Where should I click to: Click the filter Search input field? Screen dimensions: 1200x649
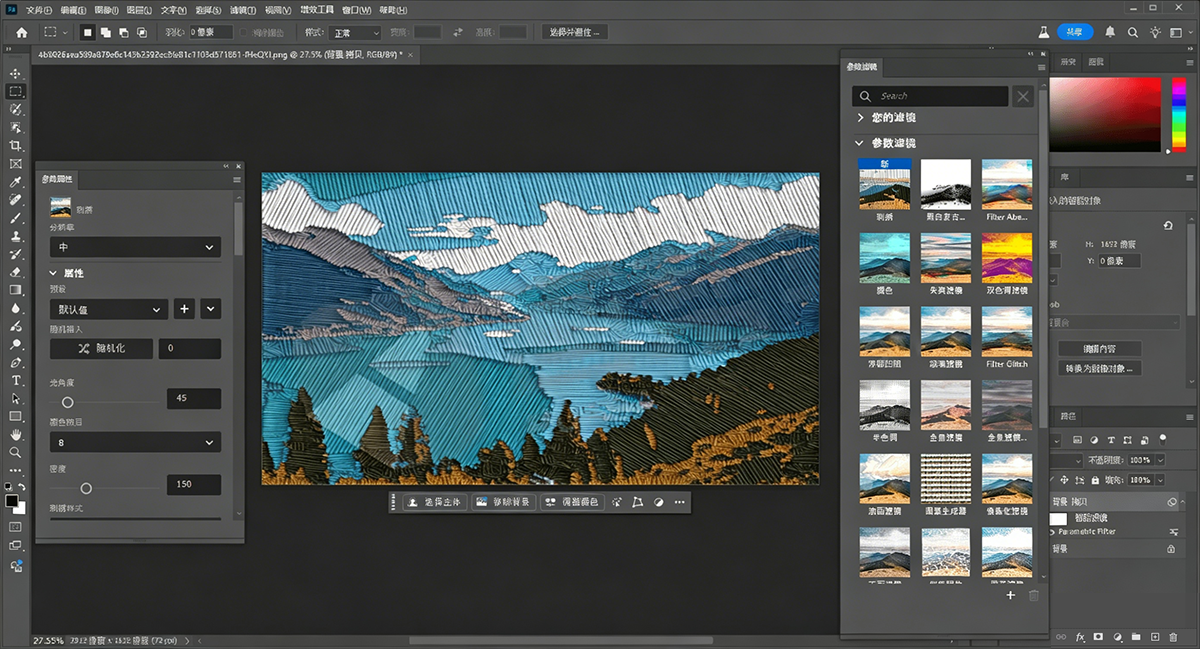930,96
